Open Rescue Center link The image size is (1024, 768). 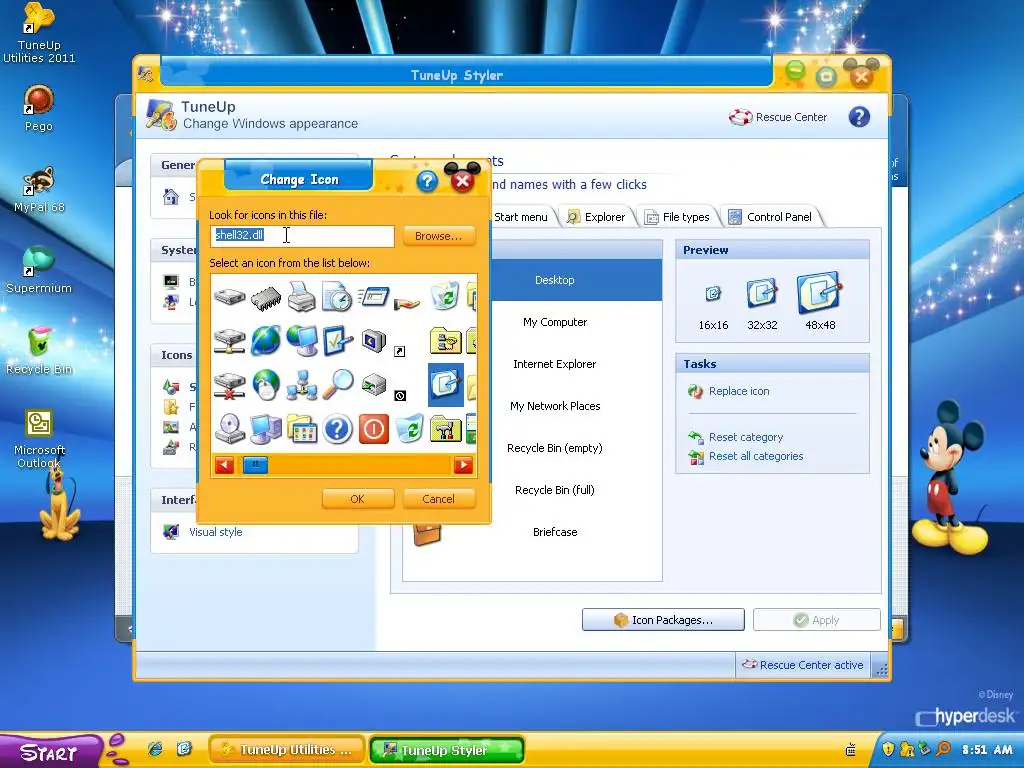[x=778, y=117]
